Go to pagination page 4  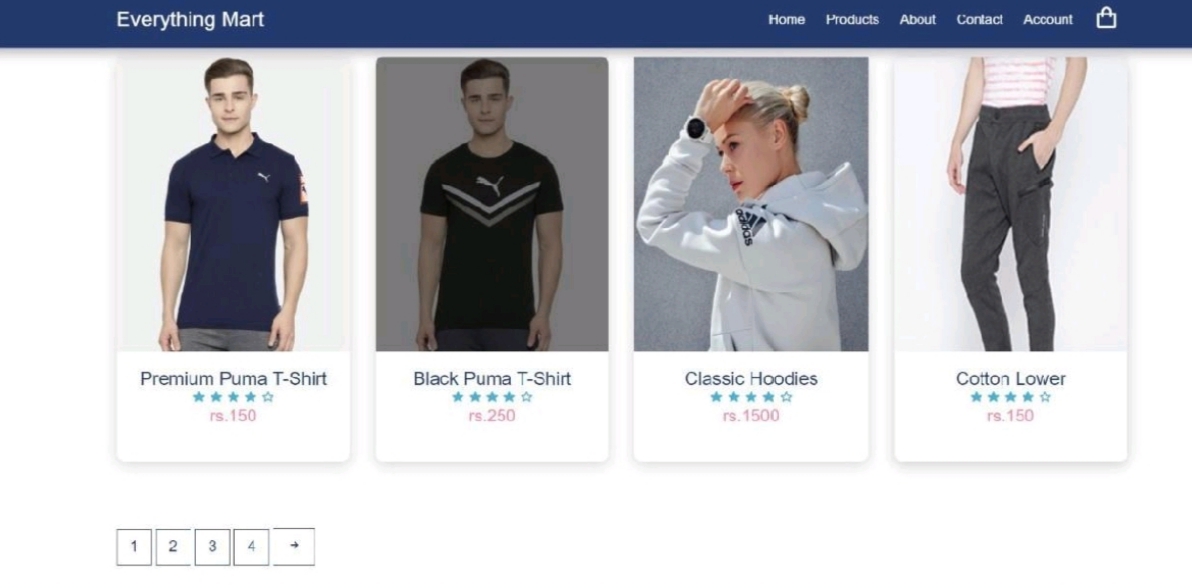coord(251,548)
